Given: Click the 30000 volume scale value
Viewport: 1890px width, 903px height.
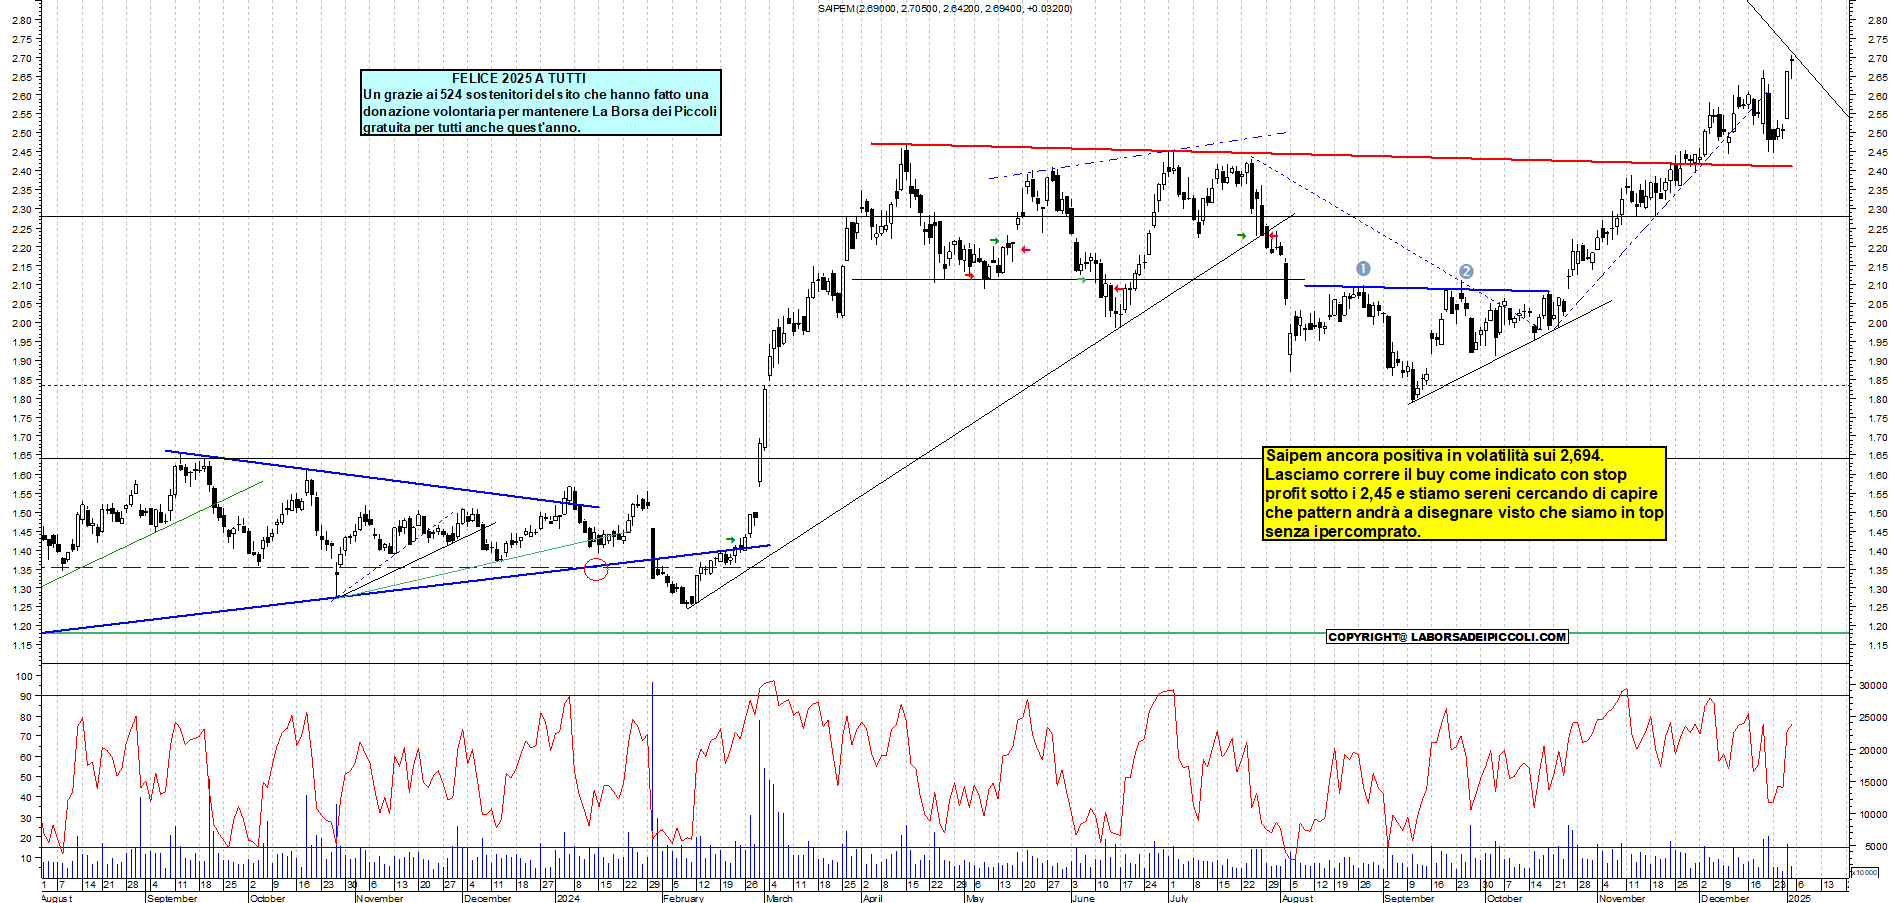Looking at the screenshot, I should point(1873,686).
